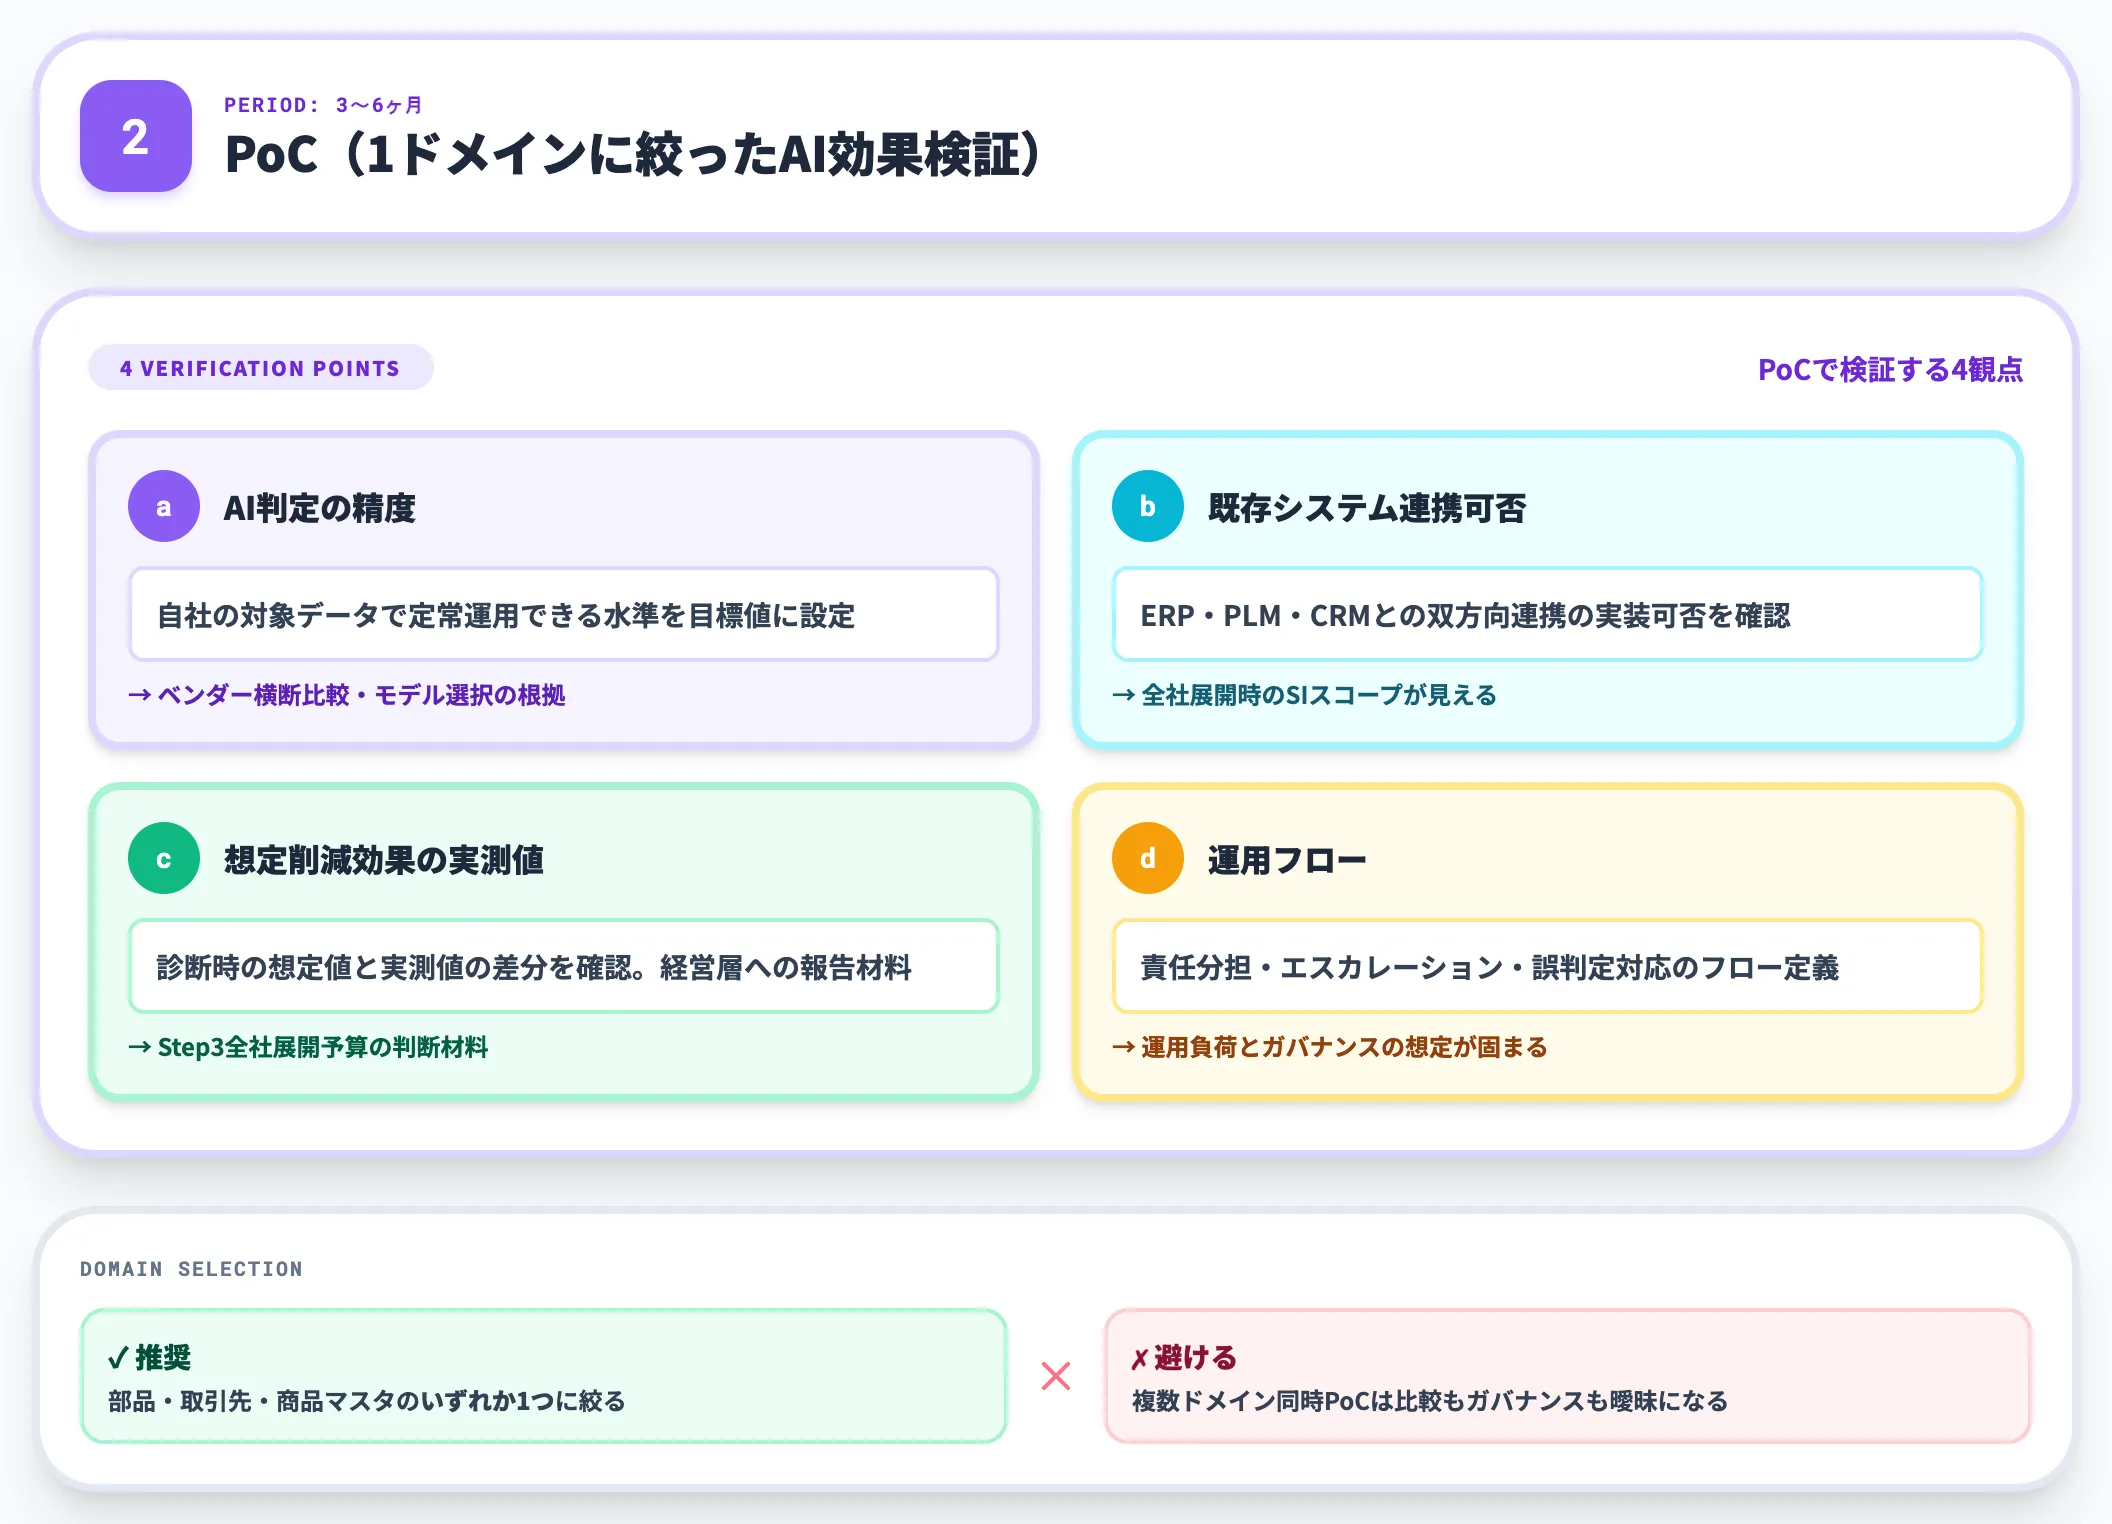This screenshot has height=1524, width=2112.
Task: Click the 4 VERIFICATION POINTS pill label
Action: 260,368
